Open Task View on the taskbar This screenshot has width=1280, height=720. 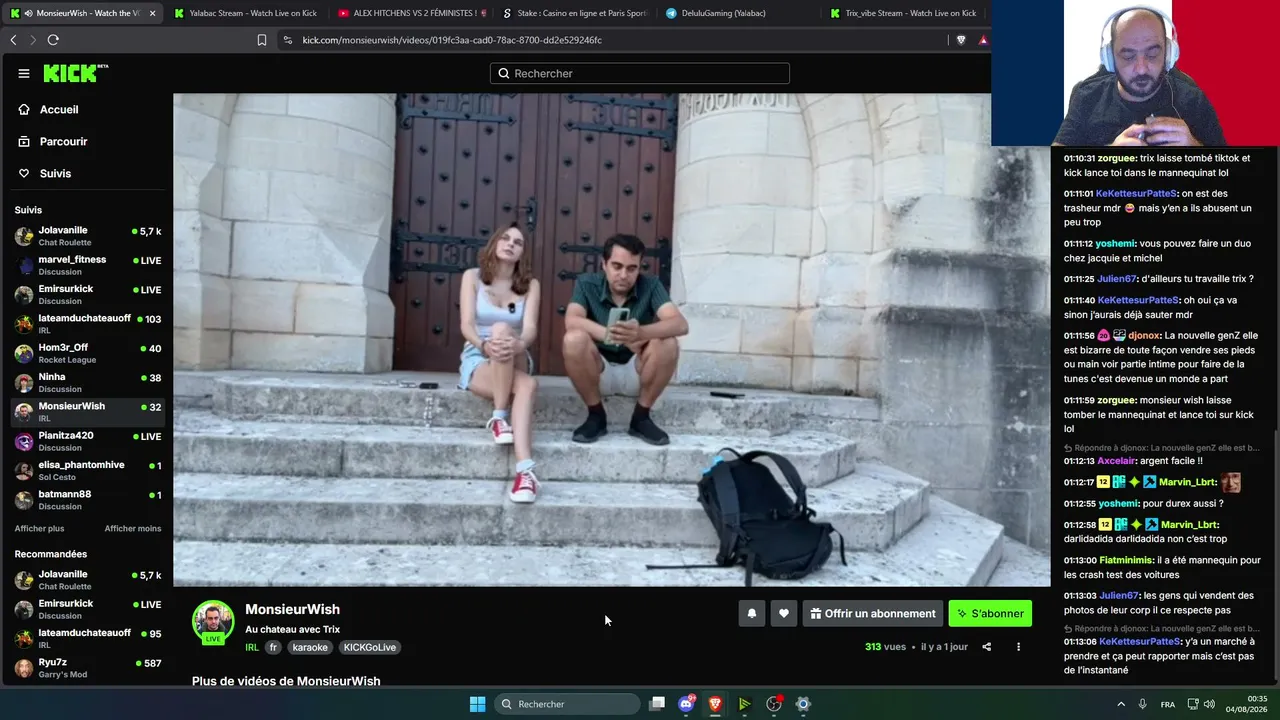pyautogui.click(x=657, y=704)
